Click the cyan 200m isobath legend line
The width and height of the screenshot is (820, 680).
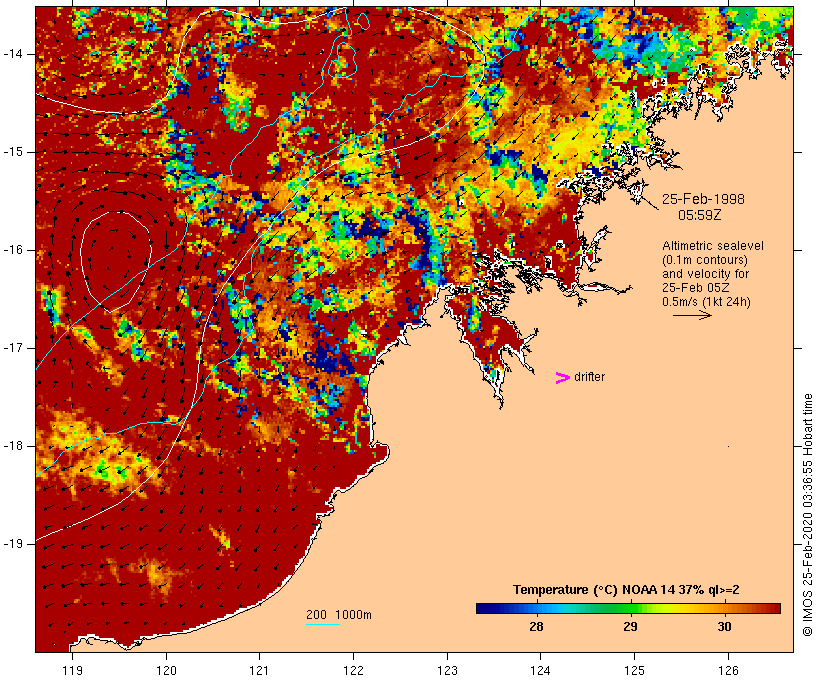coord(323,624)
